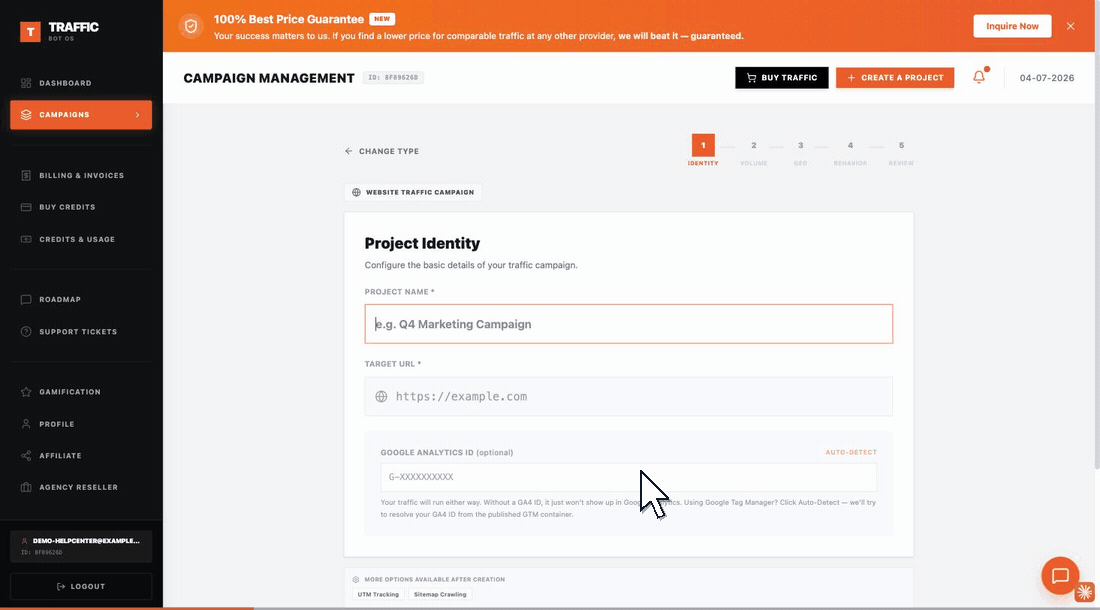Click the Dashboard grid icon

[26, 83]
